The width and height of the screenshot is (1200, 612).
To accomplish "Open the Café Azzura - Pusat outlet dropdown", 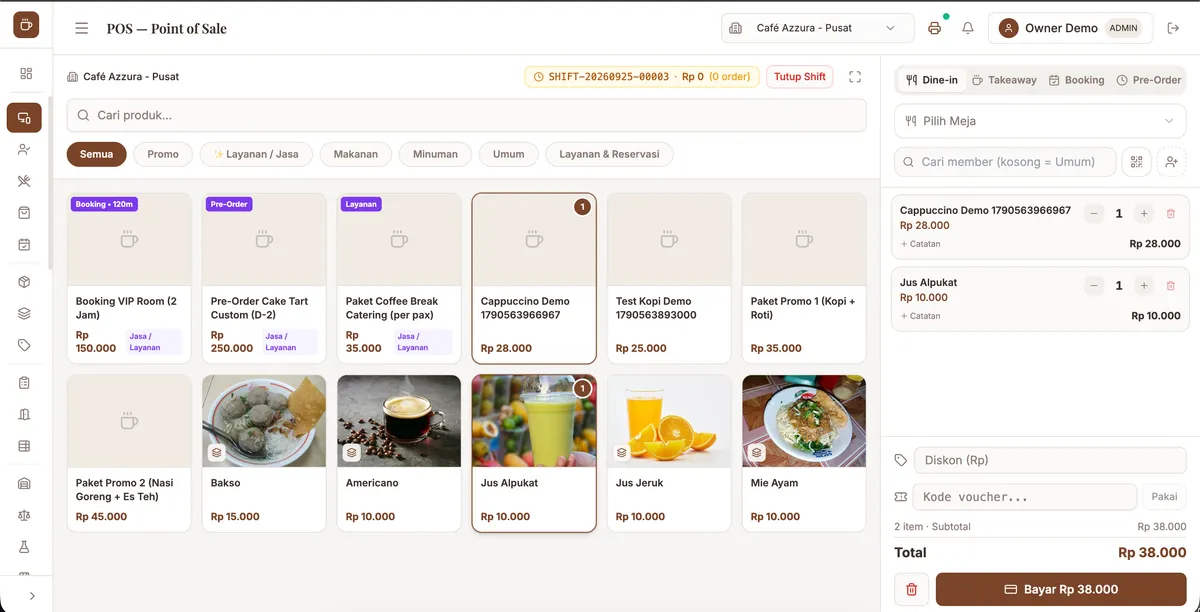I will point(818,28).
